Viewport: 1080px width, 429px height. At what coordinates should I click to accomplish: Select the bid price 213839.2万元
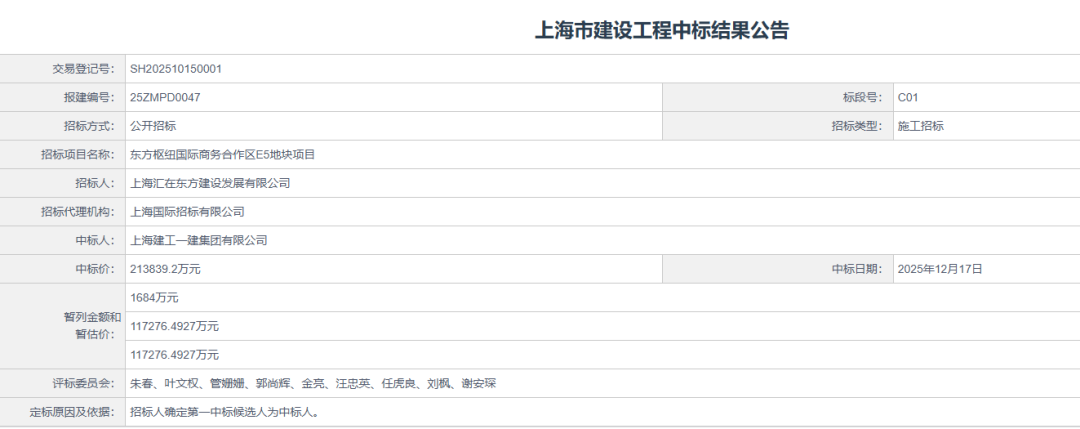point(165,269)
